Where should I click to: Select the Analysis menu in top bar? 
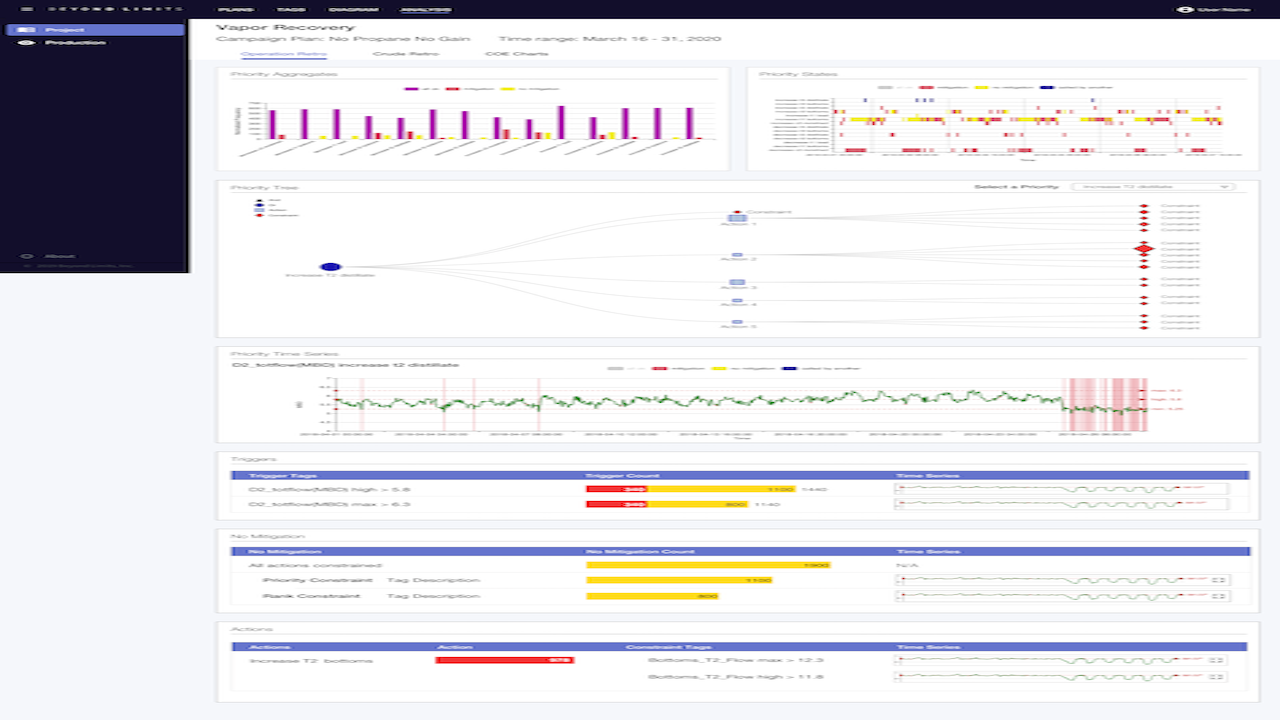click(x=425, y=9)
